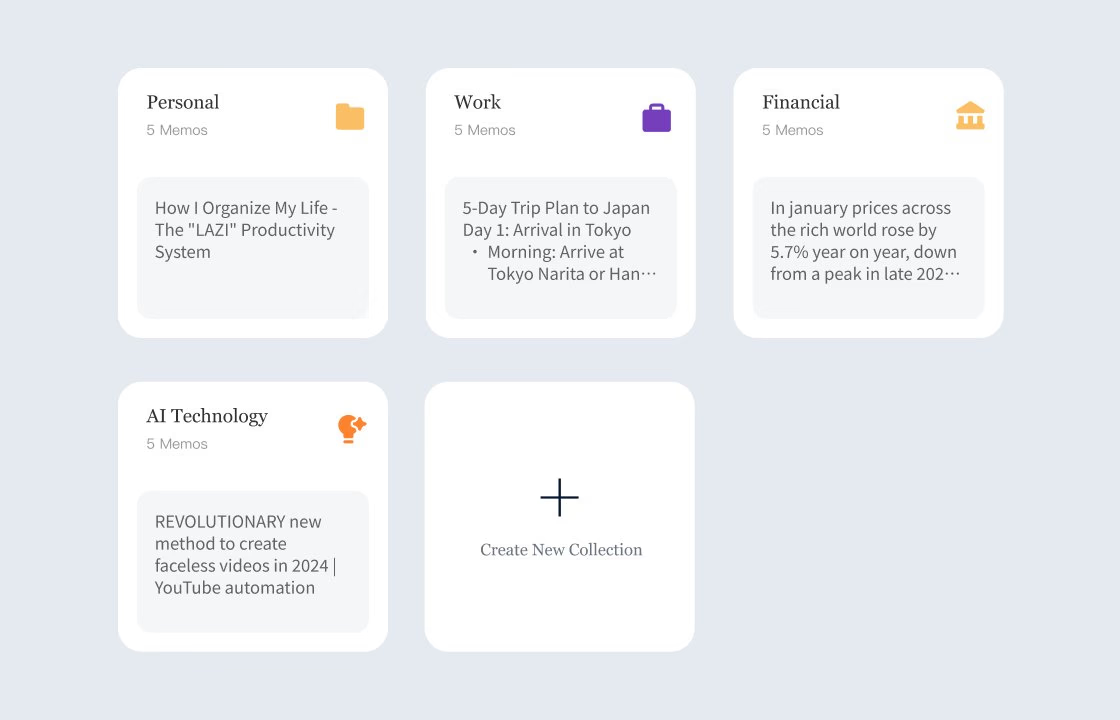Viewport: 1120px width, 720px height.
Task: Click the Create New Collection label
Action: coord(561,550)
